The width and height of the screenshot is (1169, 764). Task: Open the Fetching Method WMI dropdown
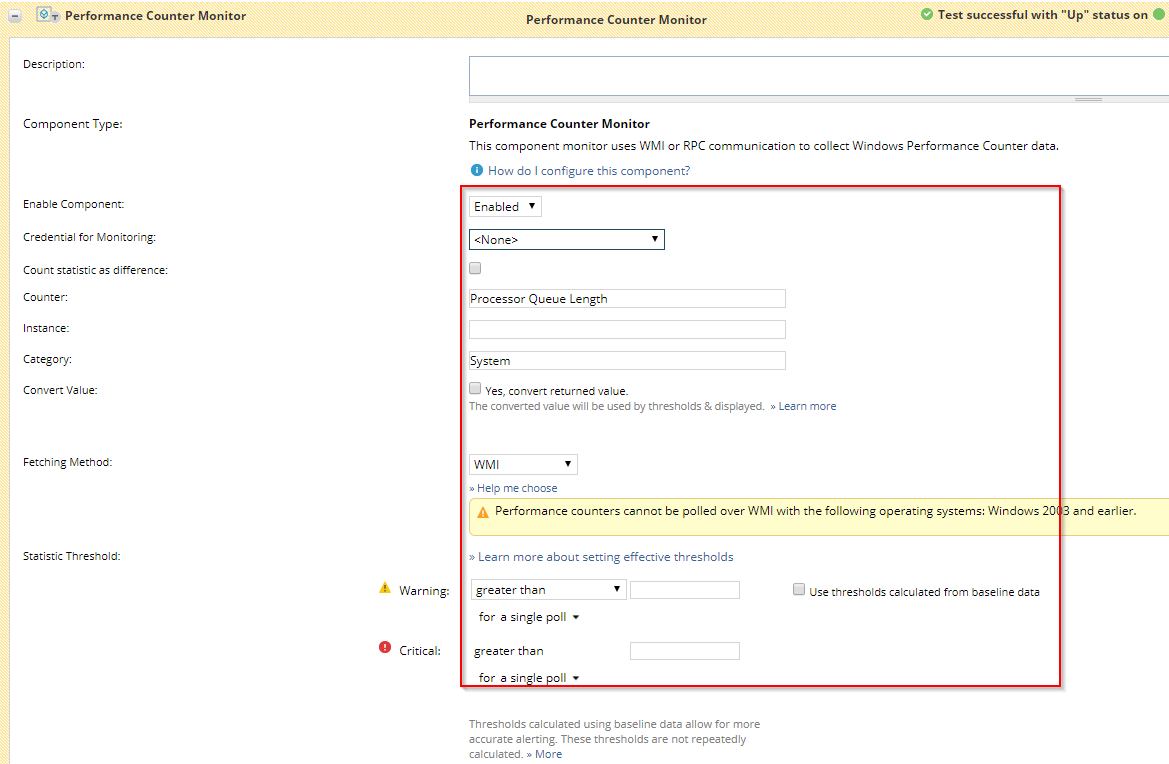(x=523, y=464)
